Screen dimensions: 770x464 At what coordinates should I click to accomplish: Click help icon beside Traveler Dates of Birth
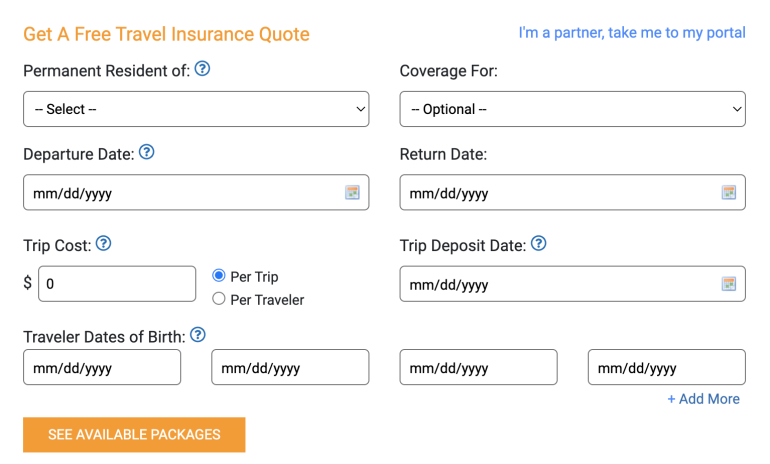[x=198, y=334]
